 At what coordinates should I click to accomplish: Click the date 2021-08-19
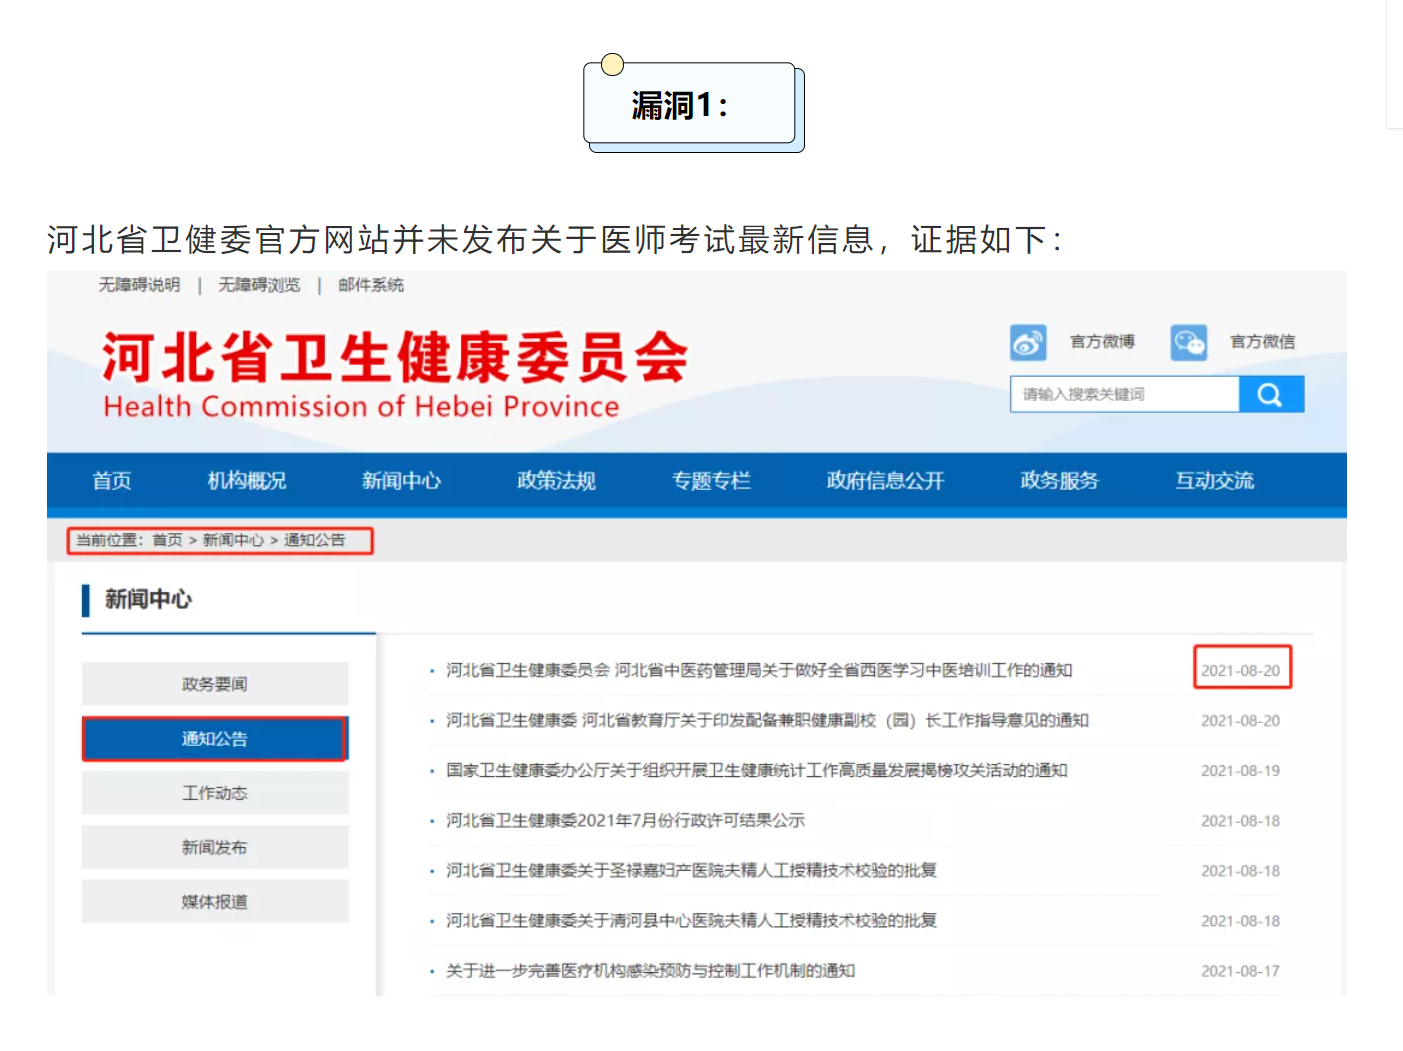(1240, 770)
